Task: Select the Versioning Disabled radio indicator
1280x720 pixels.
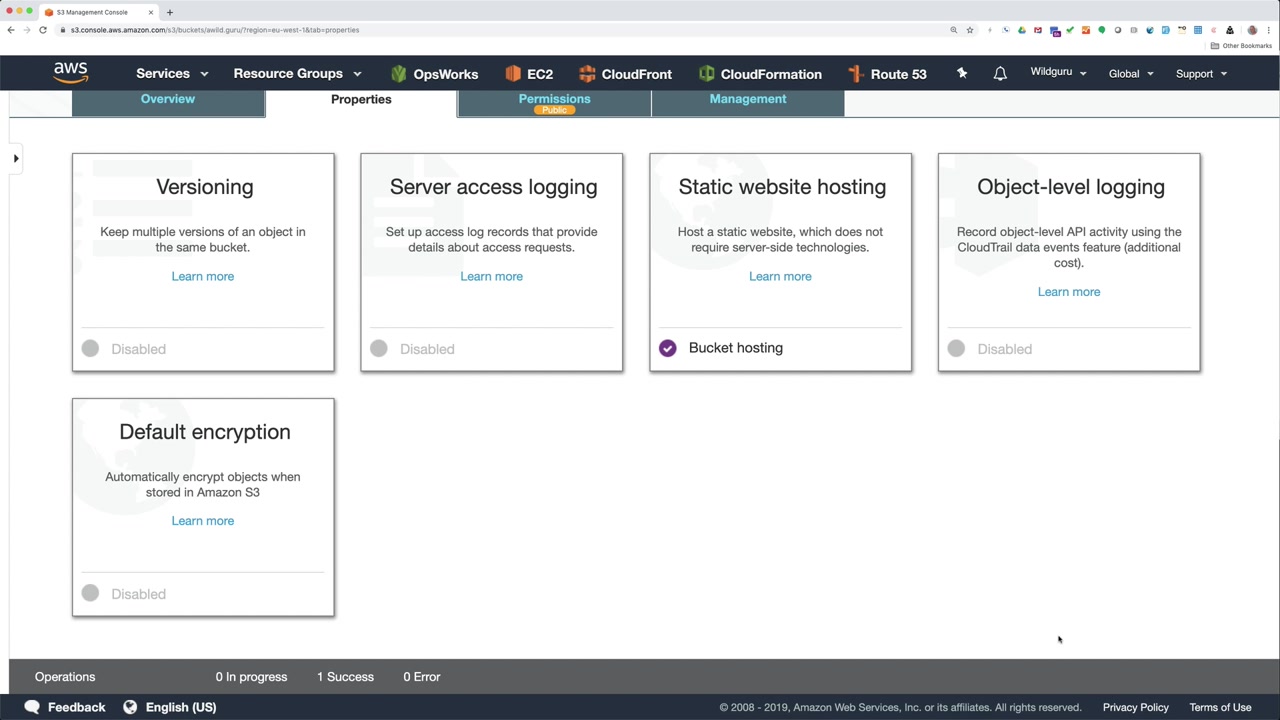Action: point(90,349)
